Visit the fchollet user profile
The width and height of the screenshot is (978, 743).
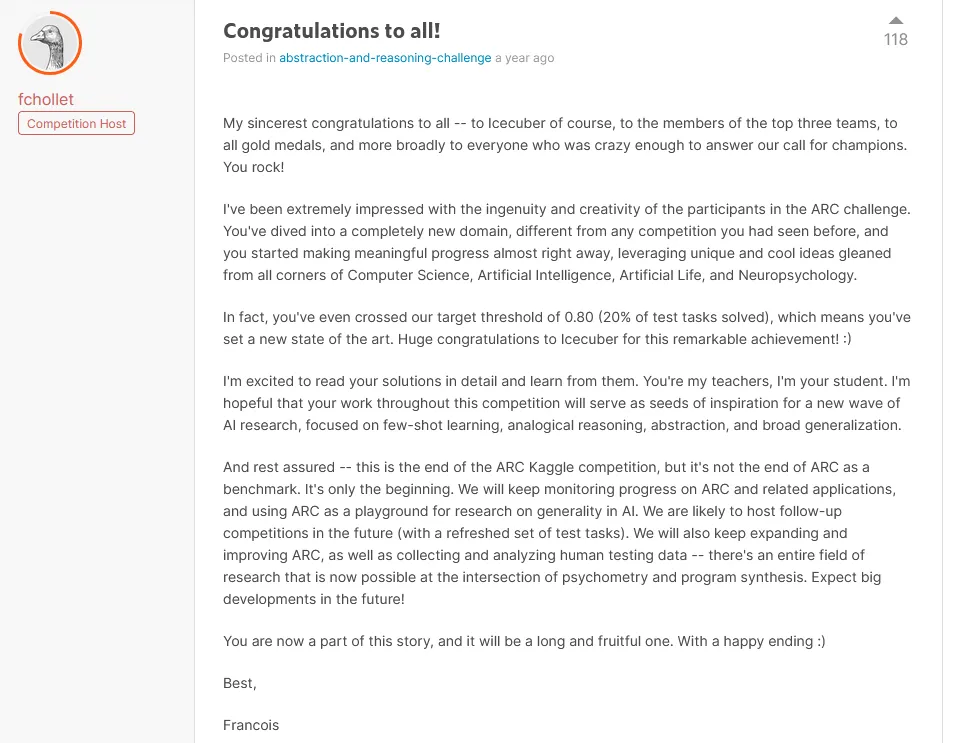46,99
